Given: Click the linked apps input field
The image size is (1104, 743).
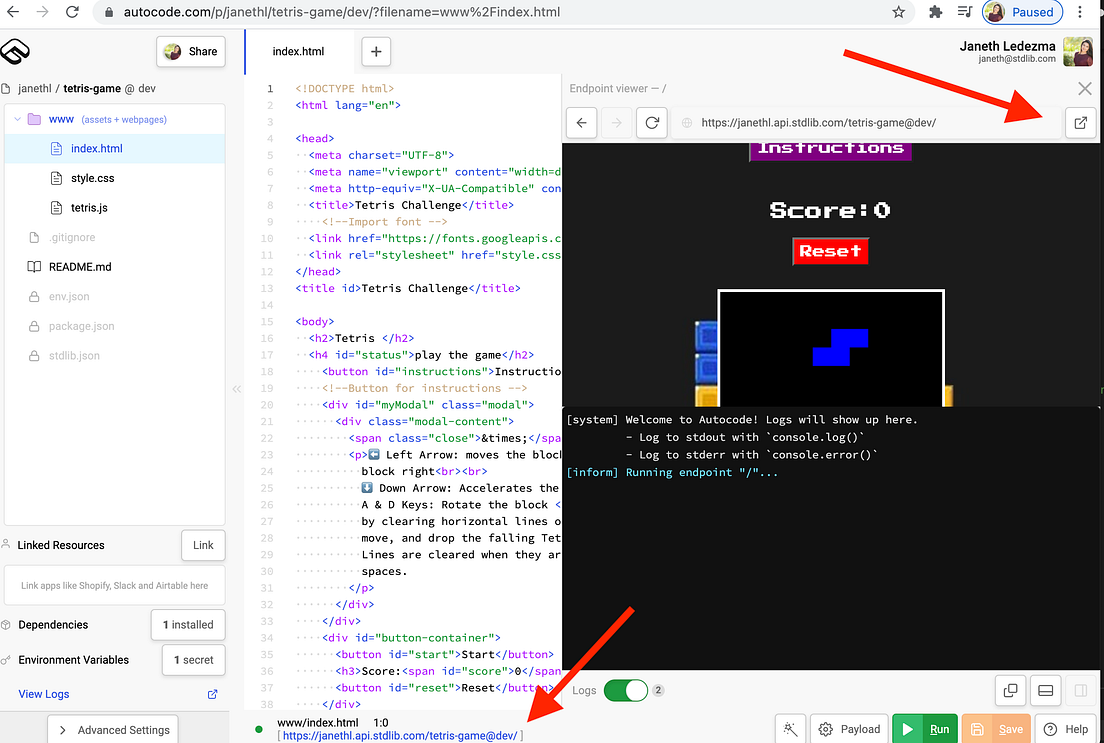Looking at the screenshot, I should pos(114,584).
